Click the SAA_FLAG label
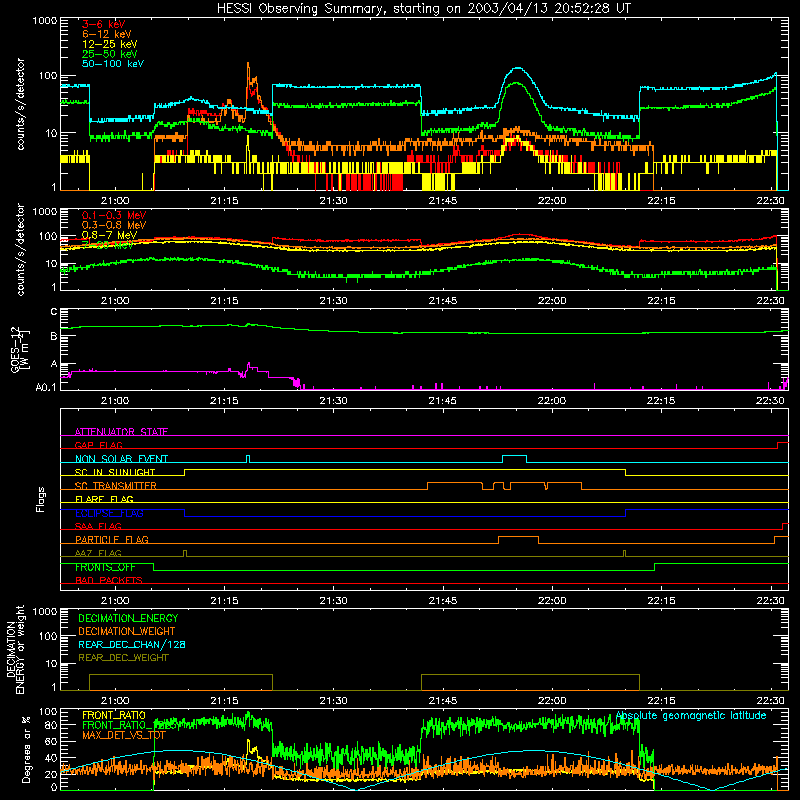The width and height of the screenshot is (800, 800). point(98,526)
